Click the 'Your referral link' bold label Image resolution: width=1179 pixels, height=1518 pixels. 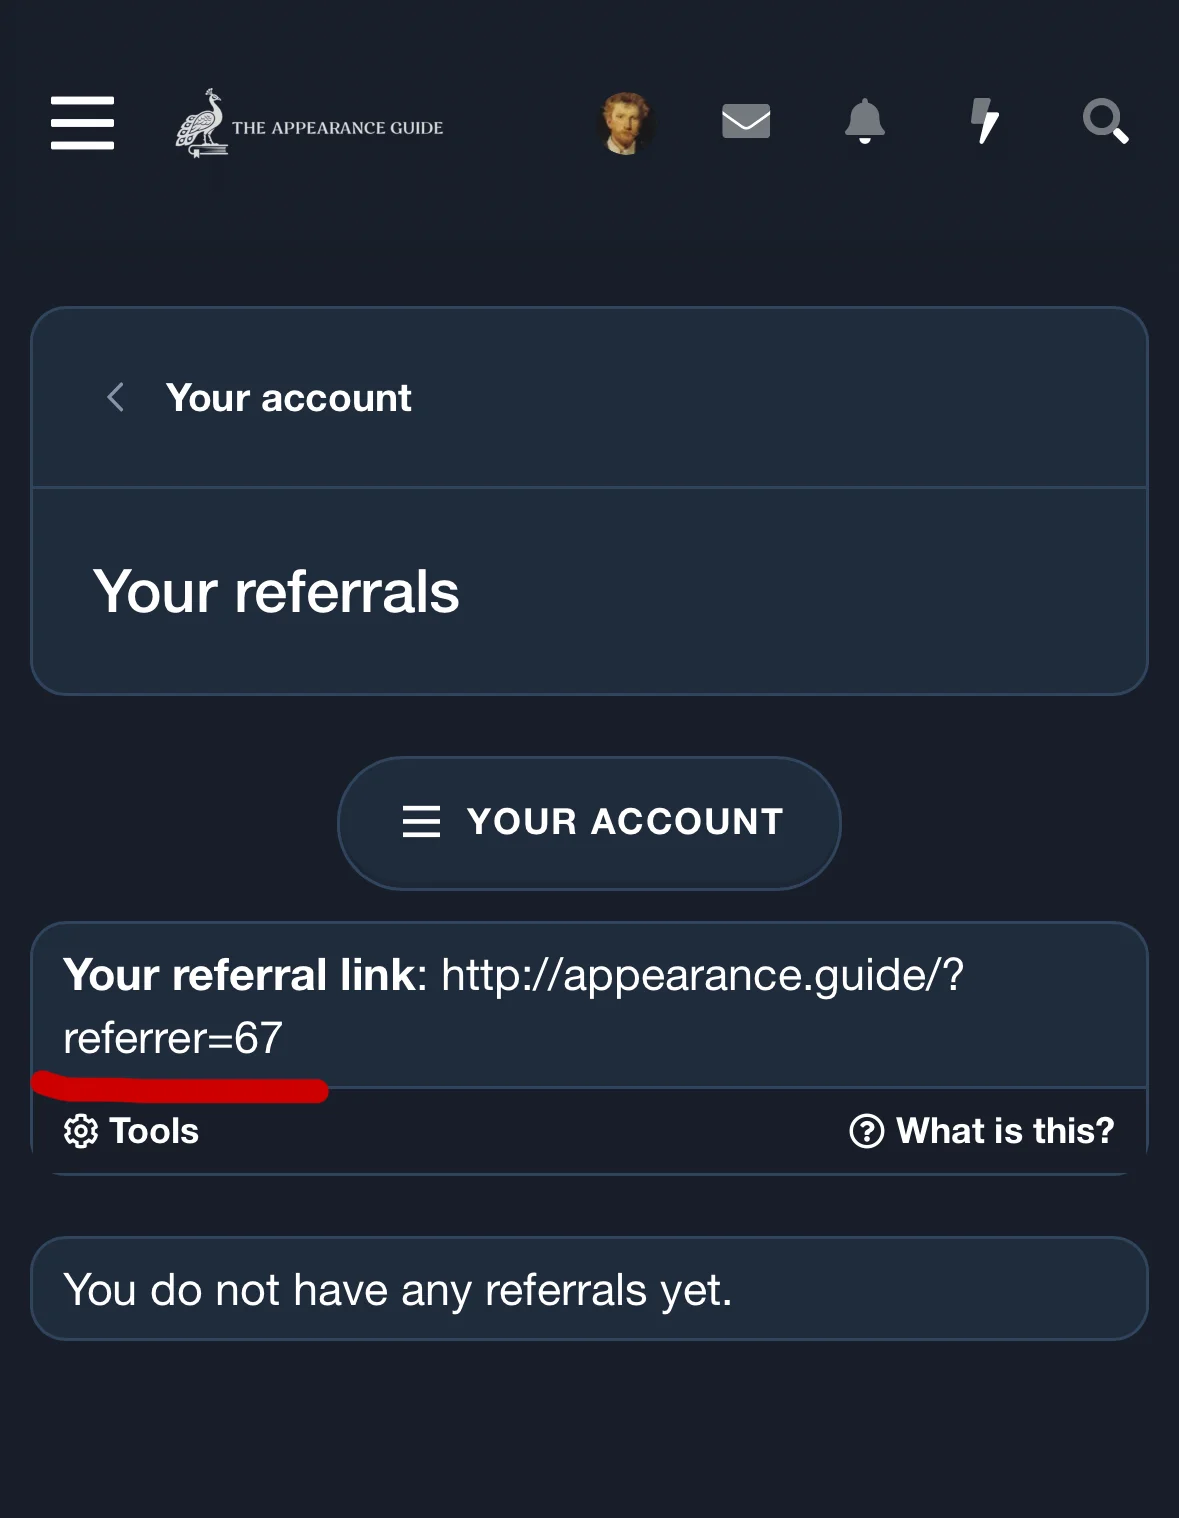[x=245, y=975]
